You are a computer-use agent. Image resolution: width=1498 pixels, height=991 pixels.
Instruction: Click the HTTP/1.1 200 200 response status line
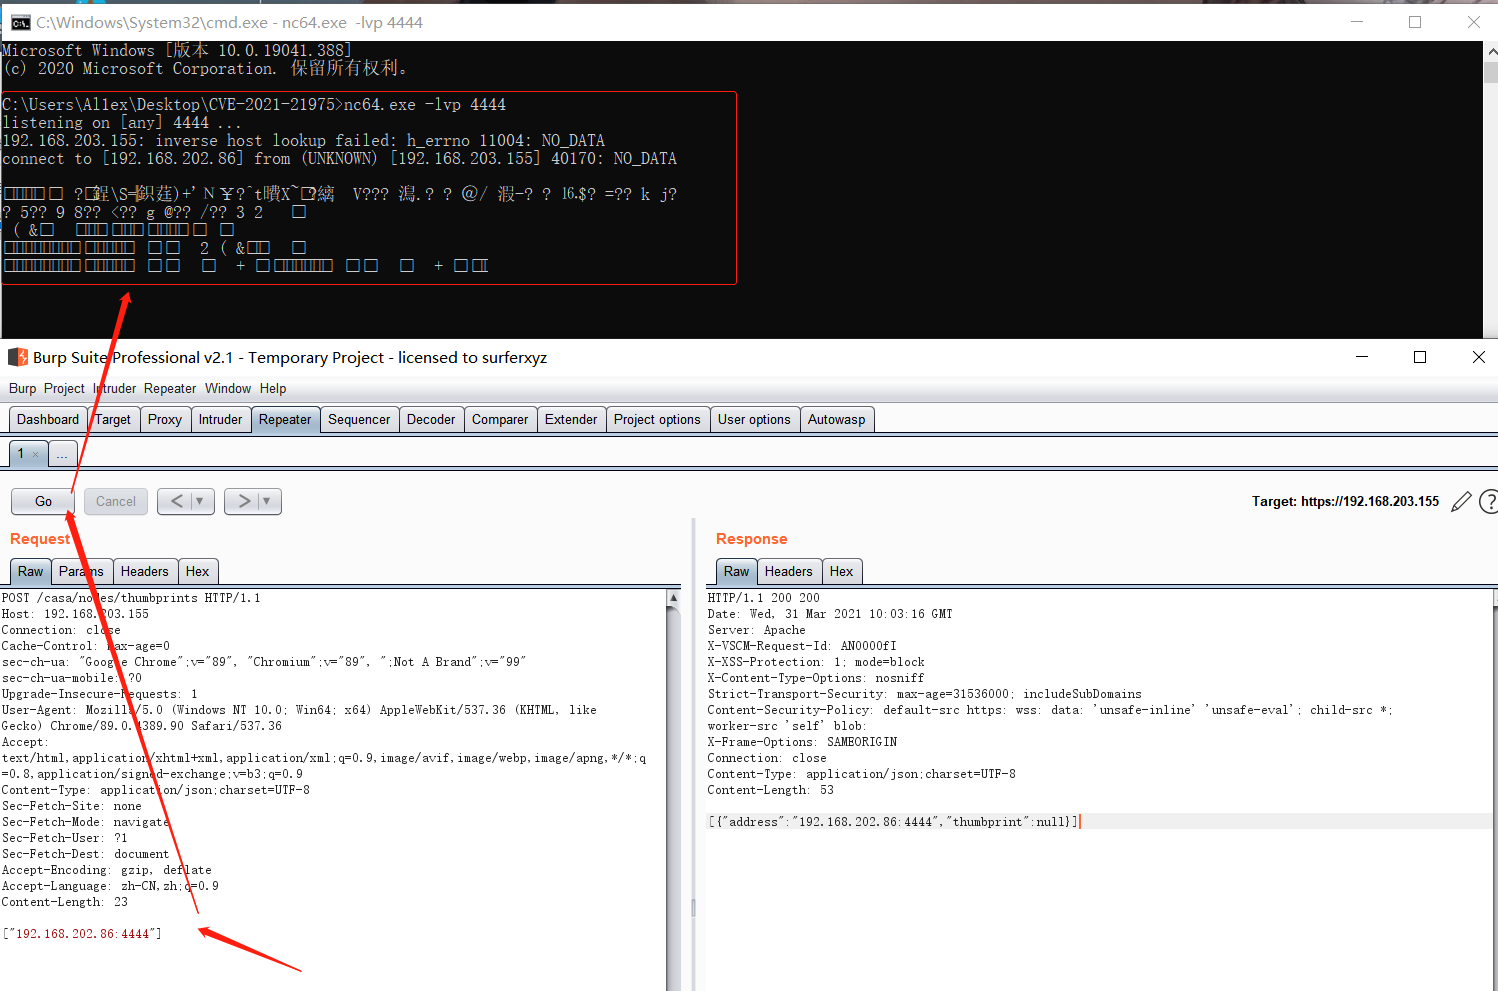click(x=764, y=598)
